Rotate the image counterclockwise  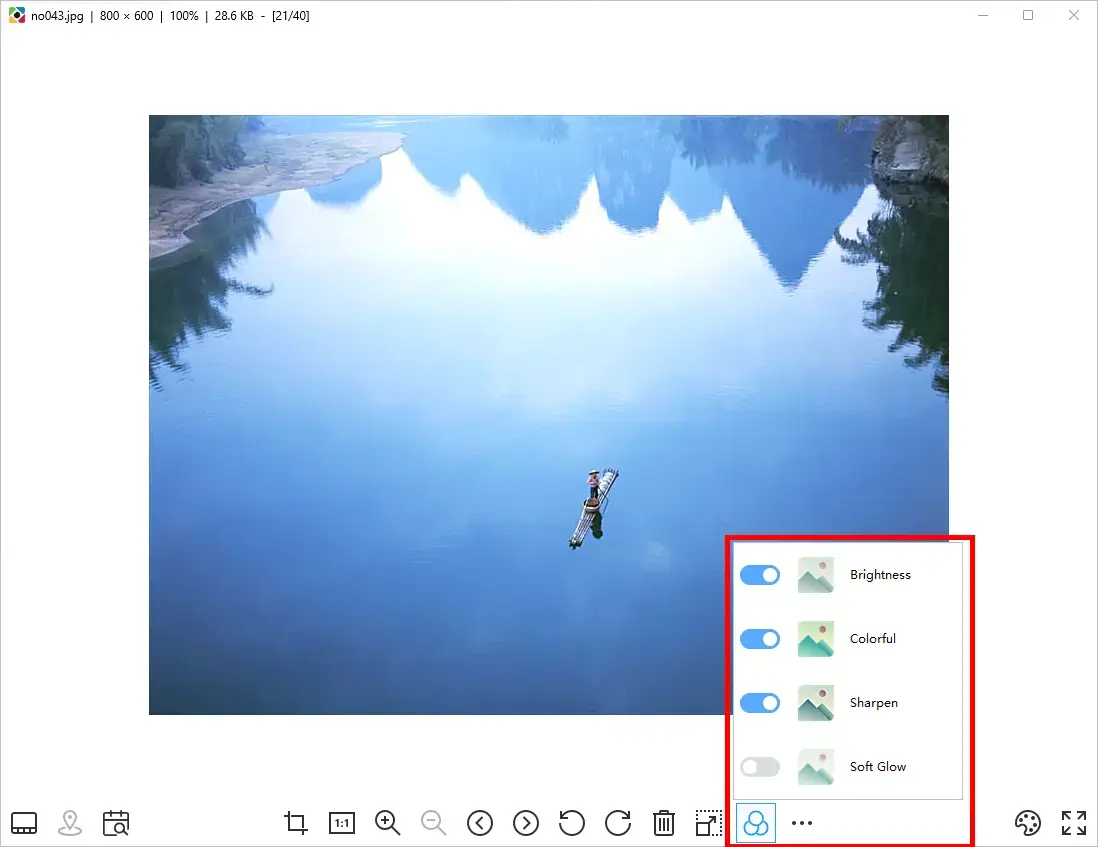click(x=571, y=823)
